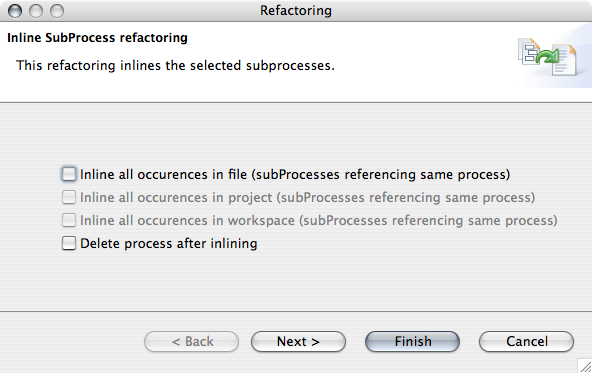Image resolution: width=592 pixels, height=373 pixels.
Task: Click the window zoom button
Action: [57, 11]
